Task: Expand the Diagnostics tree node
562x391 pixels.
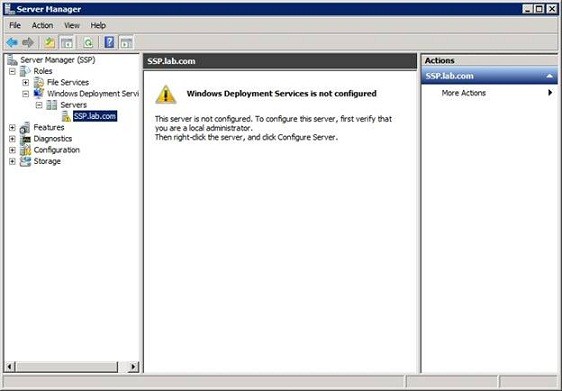Action: tap(13, 139)
